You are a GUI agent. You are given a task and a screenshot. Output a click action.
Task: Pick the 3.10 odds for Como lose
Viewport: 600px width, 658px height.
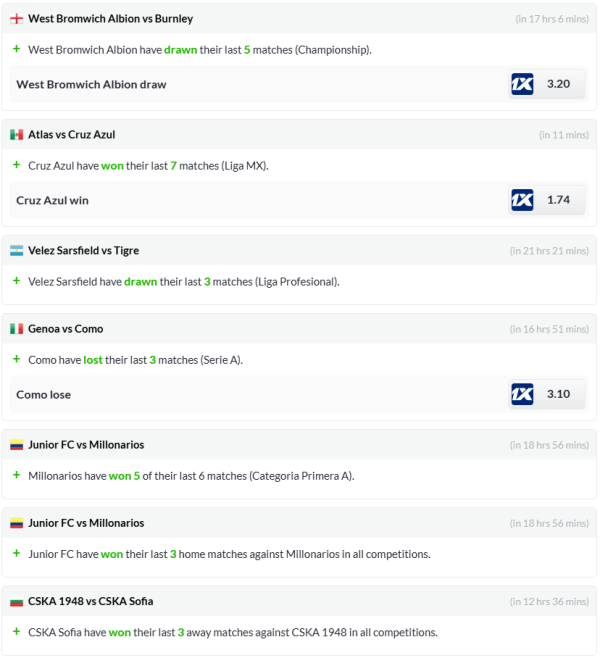pyautogui.click(x=559, y=394)
